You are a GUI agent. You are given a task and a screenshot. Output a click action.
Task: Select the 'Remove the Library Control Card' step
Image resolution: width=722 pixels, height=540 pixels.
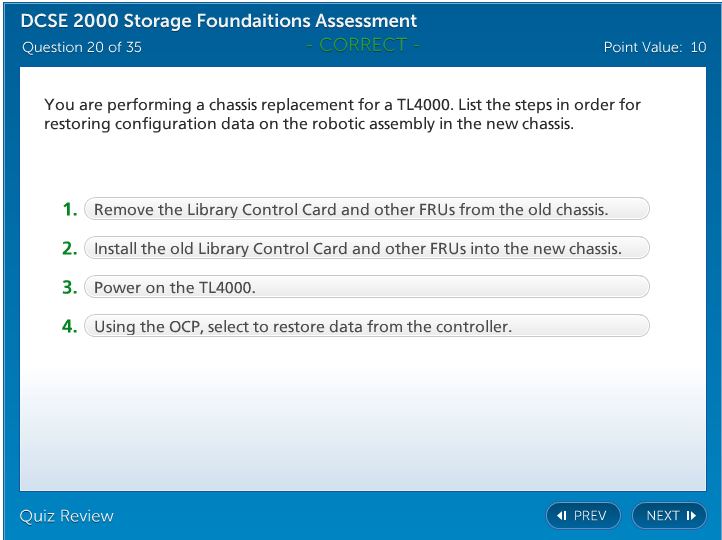click(367, 210)
